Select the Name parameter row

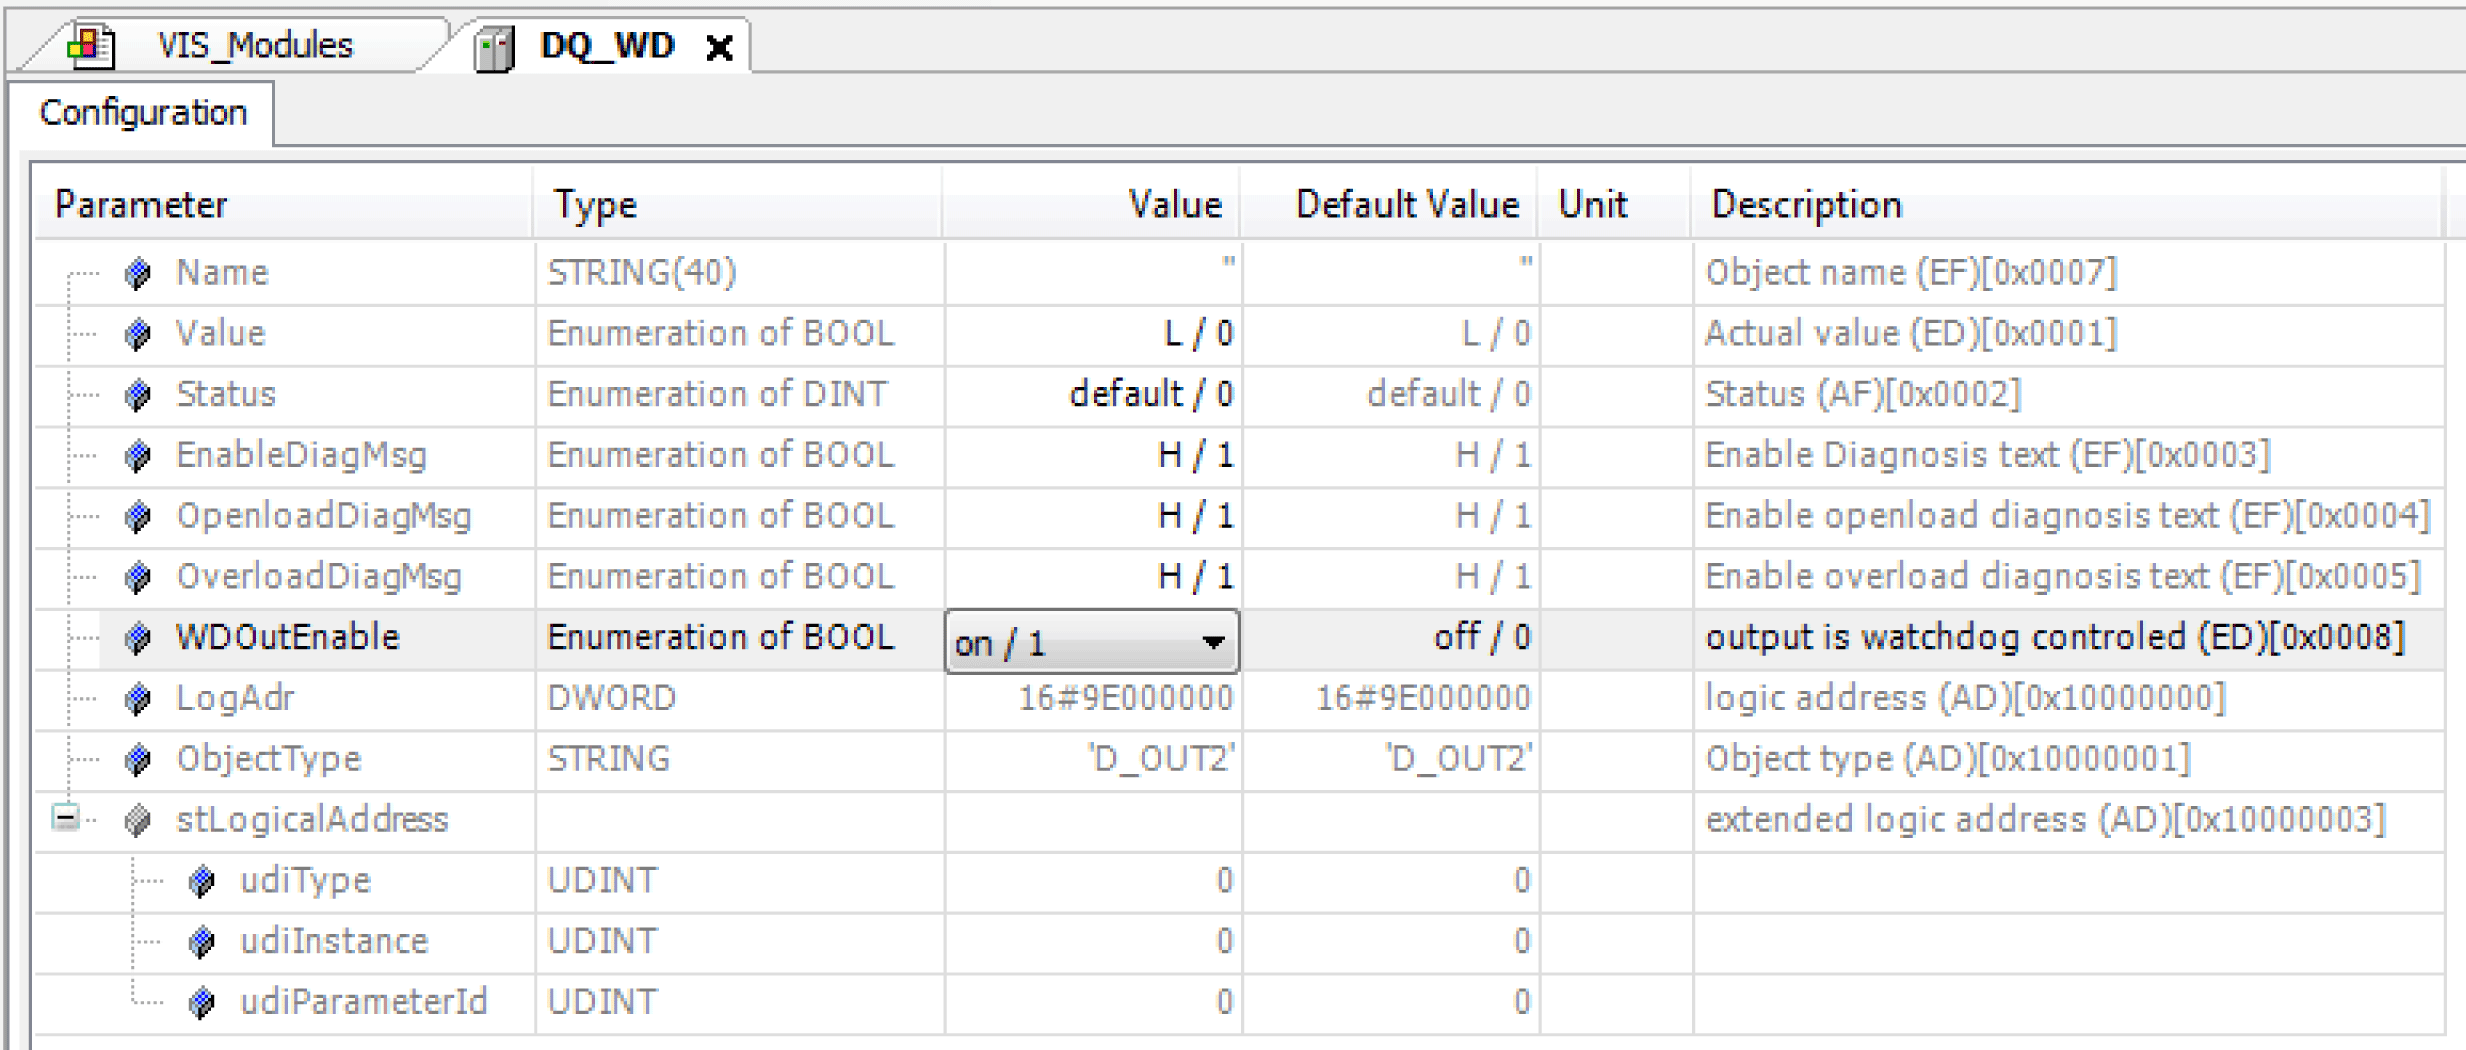click(1240, 273)
